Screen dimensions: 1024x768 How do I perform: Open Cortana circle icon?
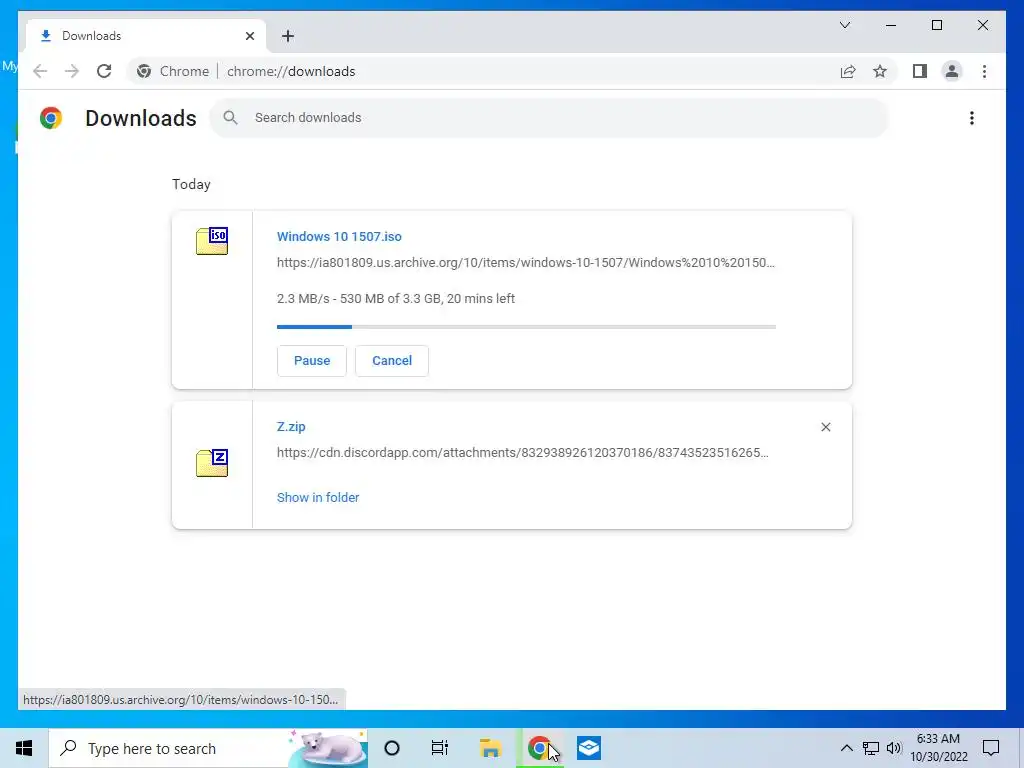(x=392, y=748)
